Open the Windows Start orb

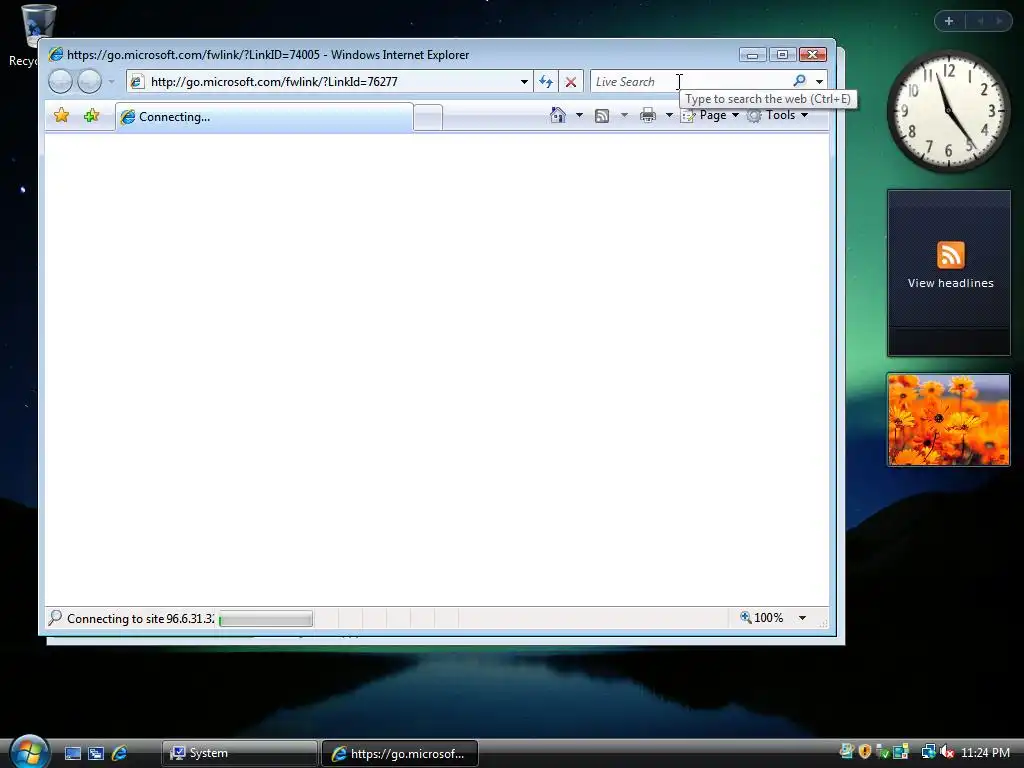29,752
